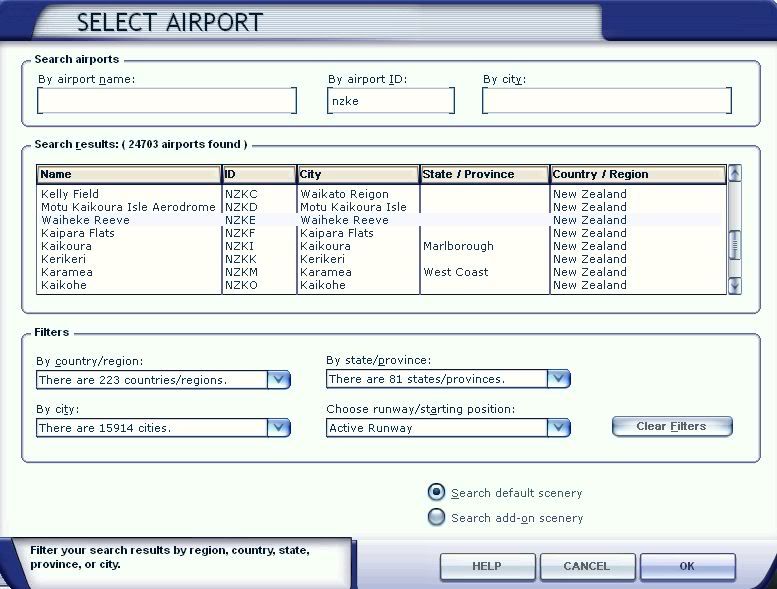Sort results by ID column header

[x=258, y=174]
